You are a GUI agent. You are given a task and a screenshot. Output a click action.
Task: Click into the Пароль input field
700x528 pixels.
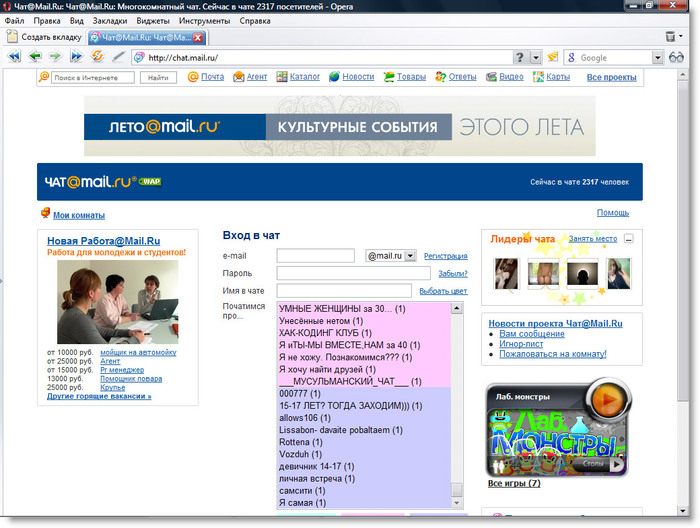pyautogui.click(x=353, y=273)
